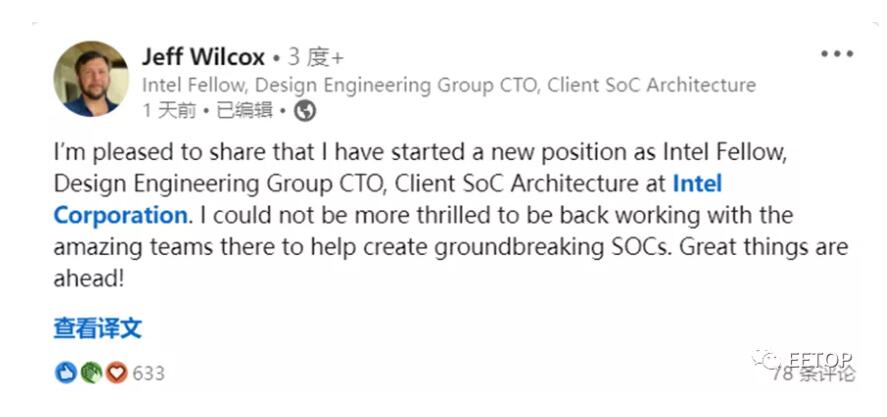The width and height of the screenshot is (887, 417).
Task: Click the blue thumbs-up like reaction icon
Action: 66,373
